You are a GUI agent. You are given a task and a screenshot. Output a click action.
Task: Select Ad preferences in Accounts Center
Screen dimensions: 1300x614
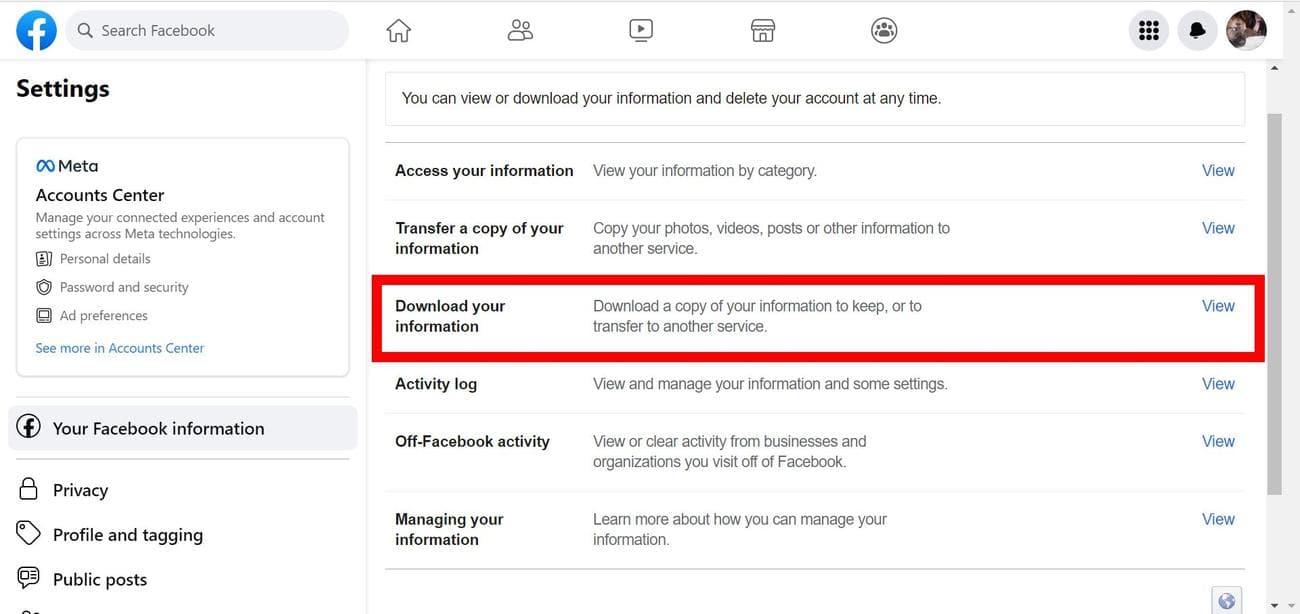coord(103,315)
